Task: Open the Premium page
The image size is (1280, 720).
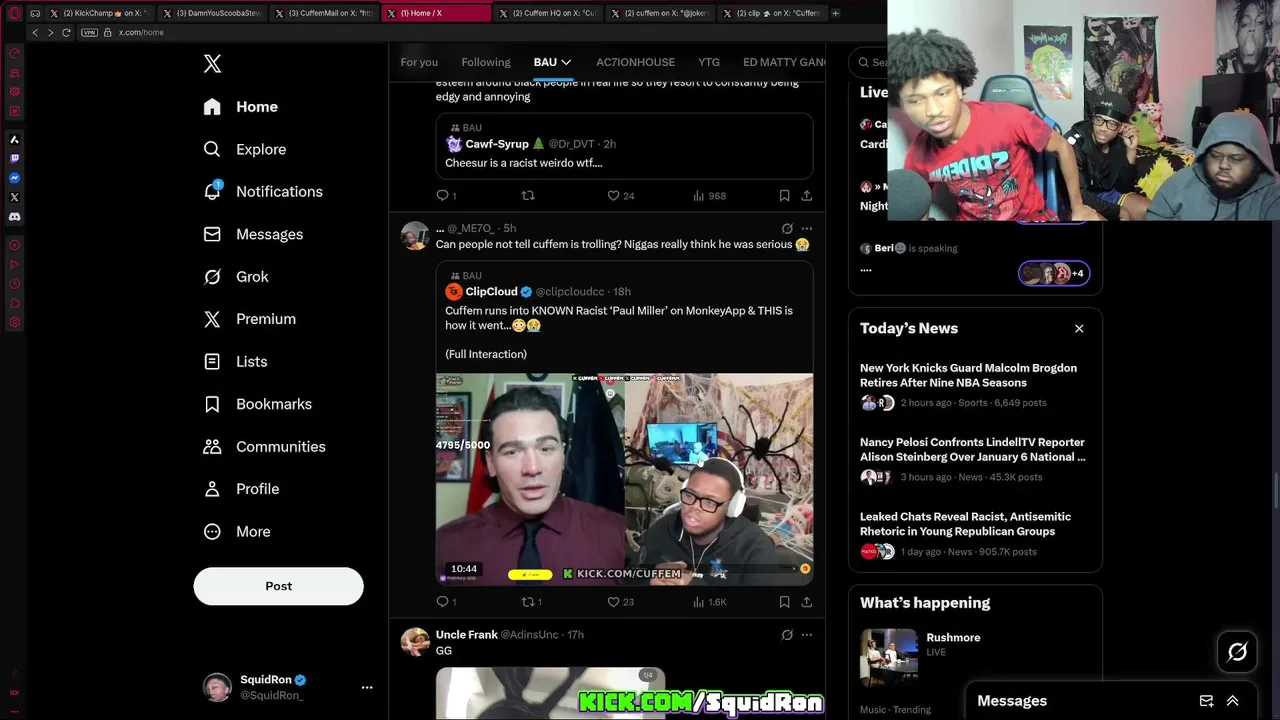Action: pyautogui.click(x=250, y=319)
